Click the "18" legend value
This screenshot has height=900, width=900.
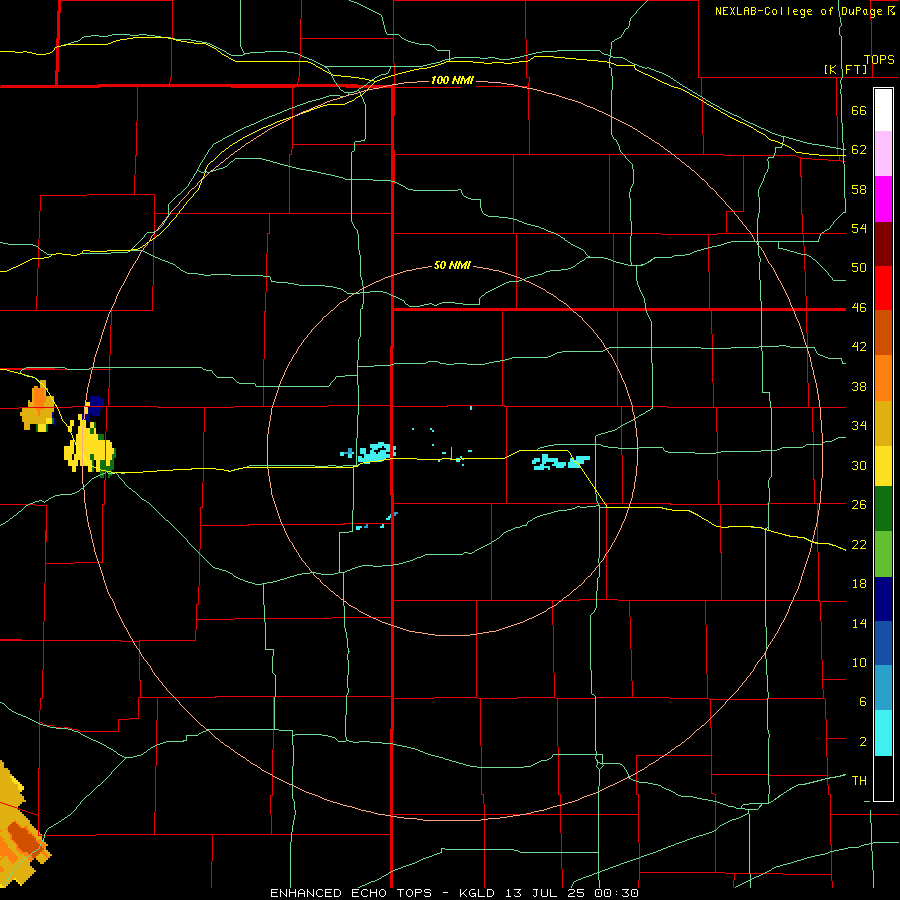[859, 584]
